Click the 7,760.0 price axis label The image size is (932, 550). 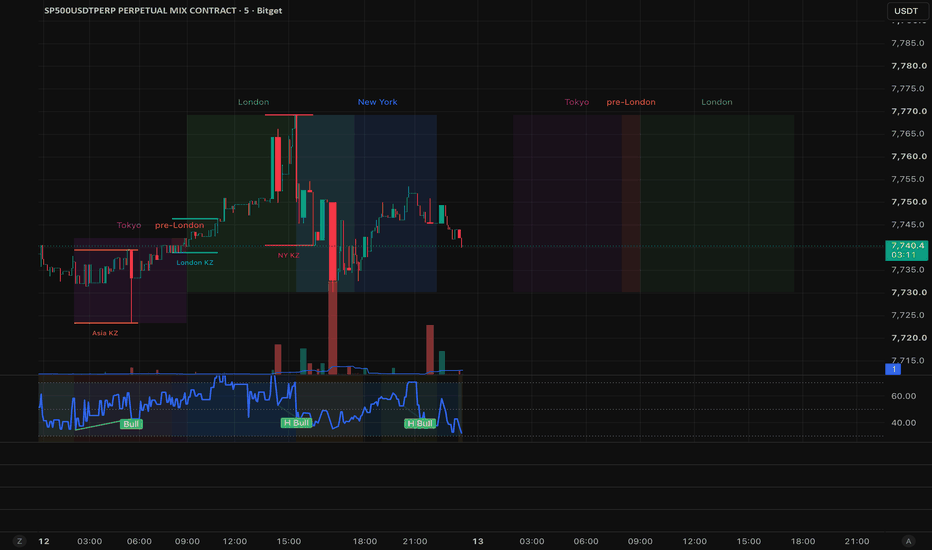coord(908,156)
